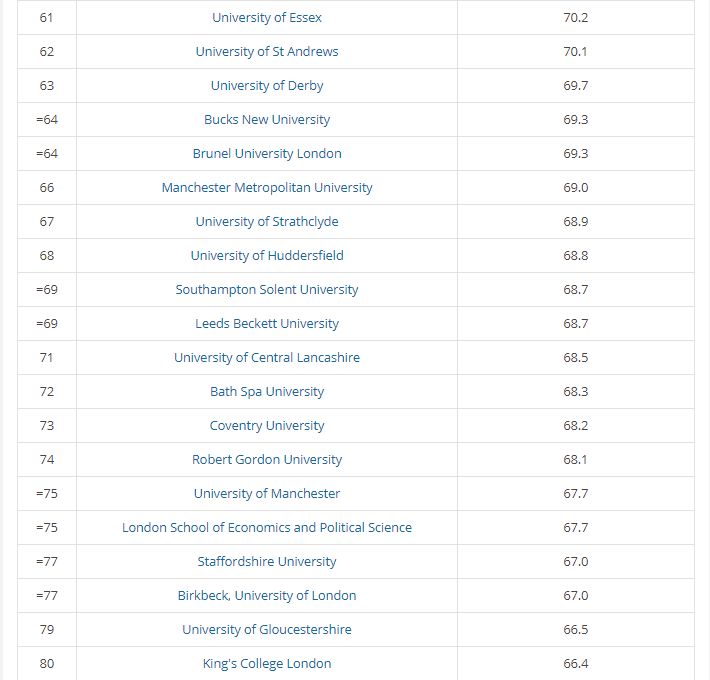The height and width of the screenshot is (680, 710).
Task: Click Robert Gordon University link
Action: pyautogui.click(x=267, y=459)
